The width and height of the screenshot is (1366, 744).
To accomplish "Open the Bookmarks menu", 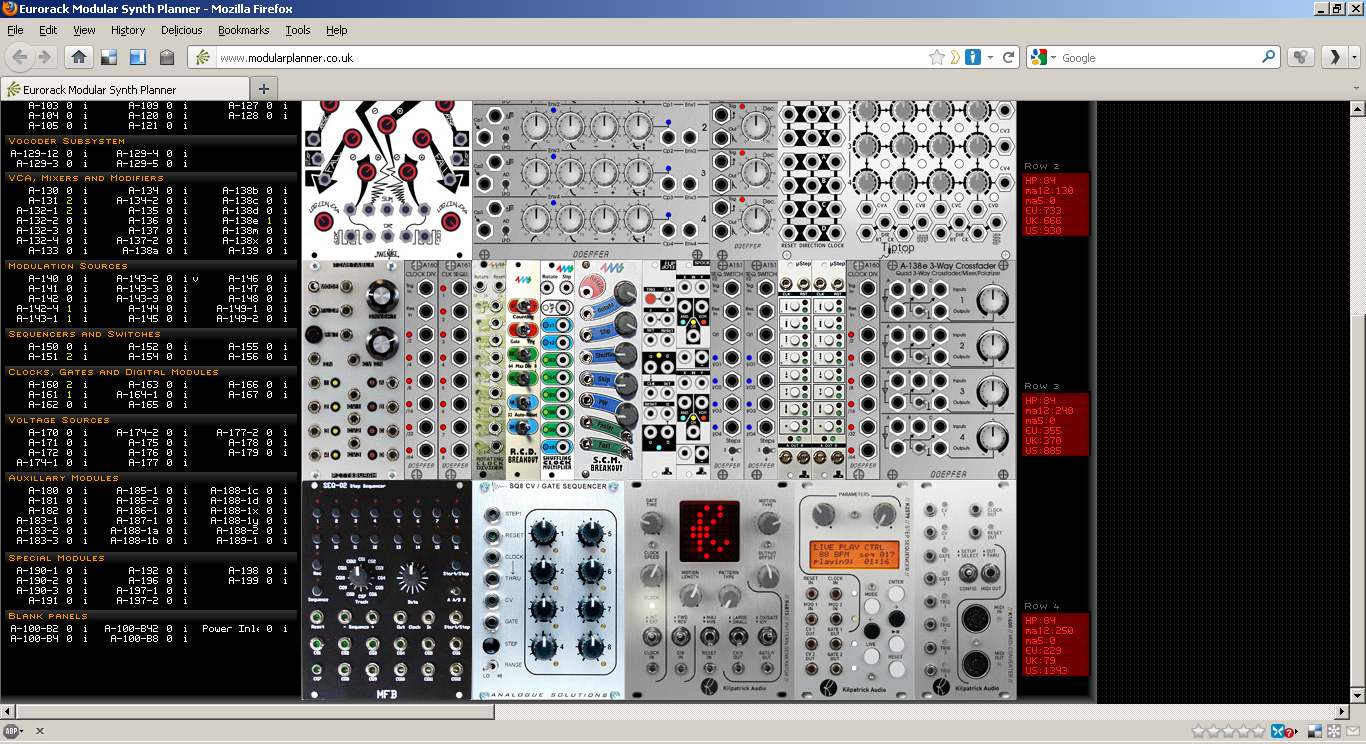I will pos(243,30).
